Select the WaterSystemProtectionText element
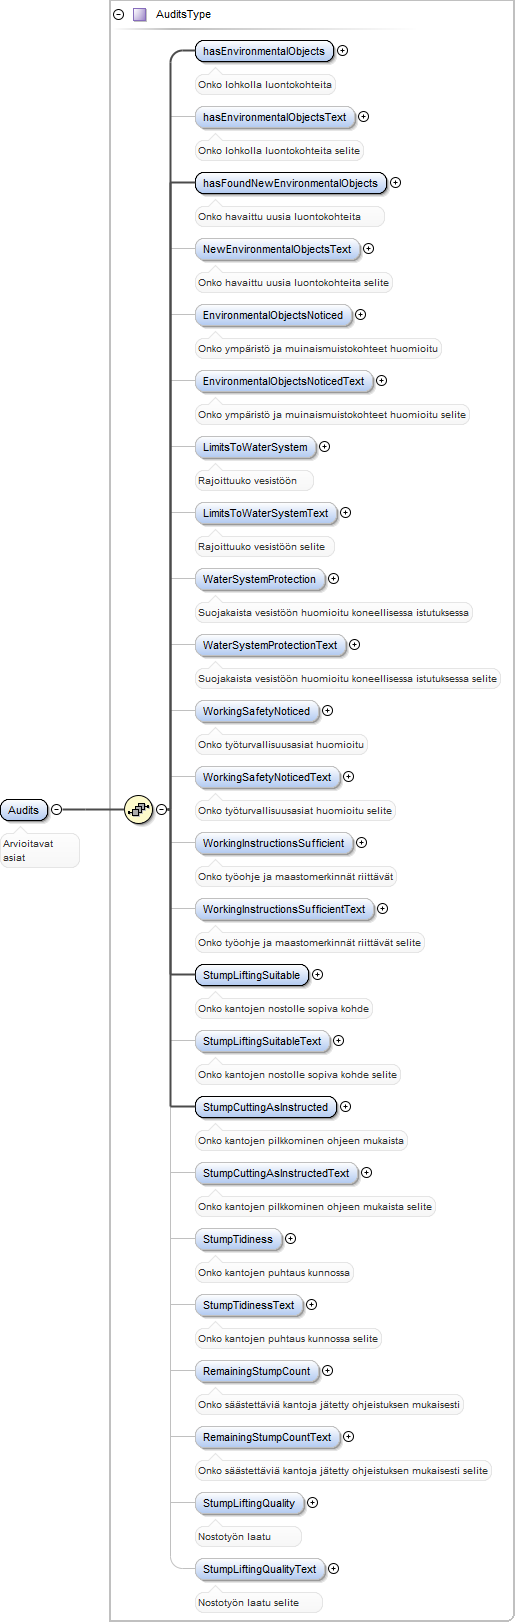The image size is (516, 1623). [x=270, y=645]
